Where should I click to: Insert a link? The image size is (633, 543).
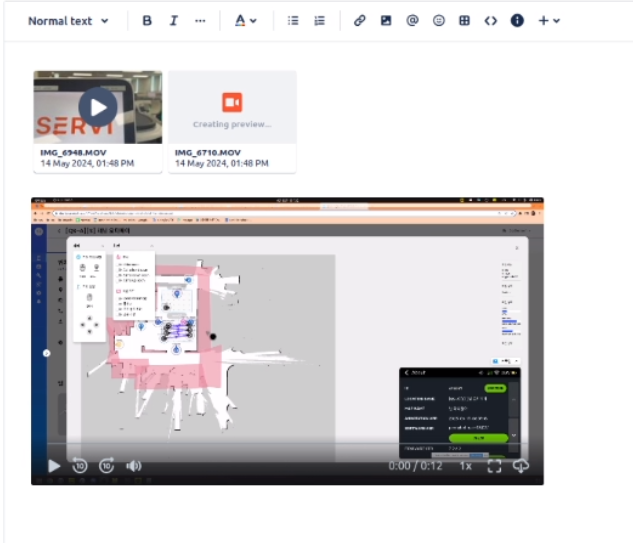pyautogui.click(x=359, y=21)
